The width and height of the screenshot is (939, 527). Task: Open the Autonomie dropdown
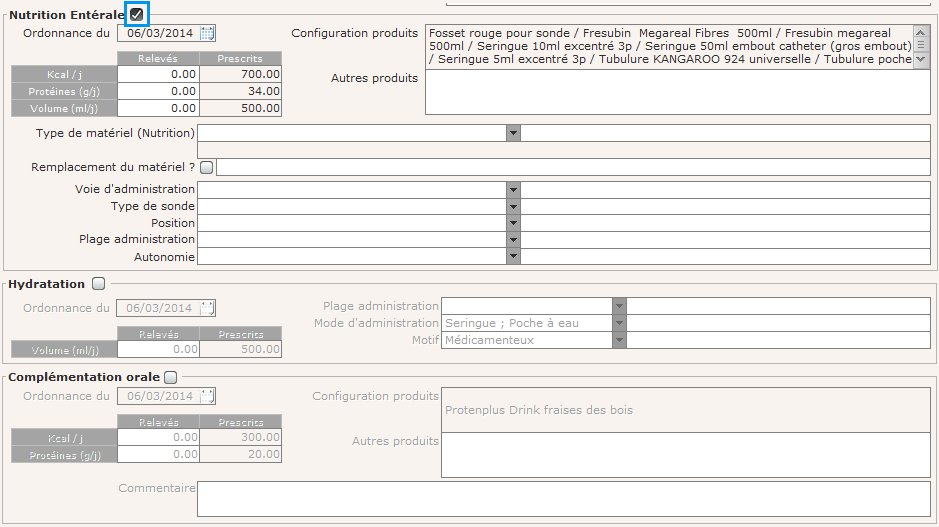pyautogui.click(x=513, y=256)
